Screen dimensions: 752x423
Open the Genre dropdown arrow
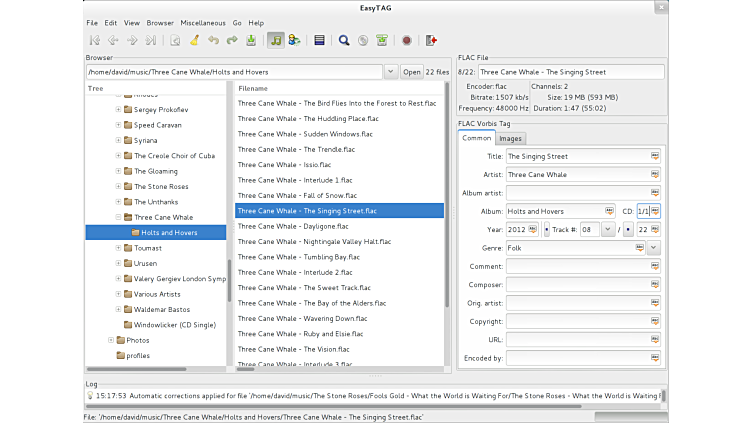654,247
